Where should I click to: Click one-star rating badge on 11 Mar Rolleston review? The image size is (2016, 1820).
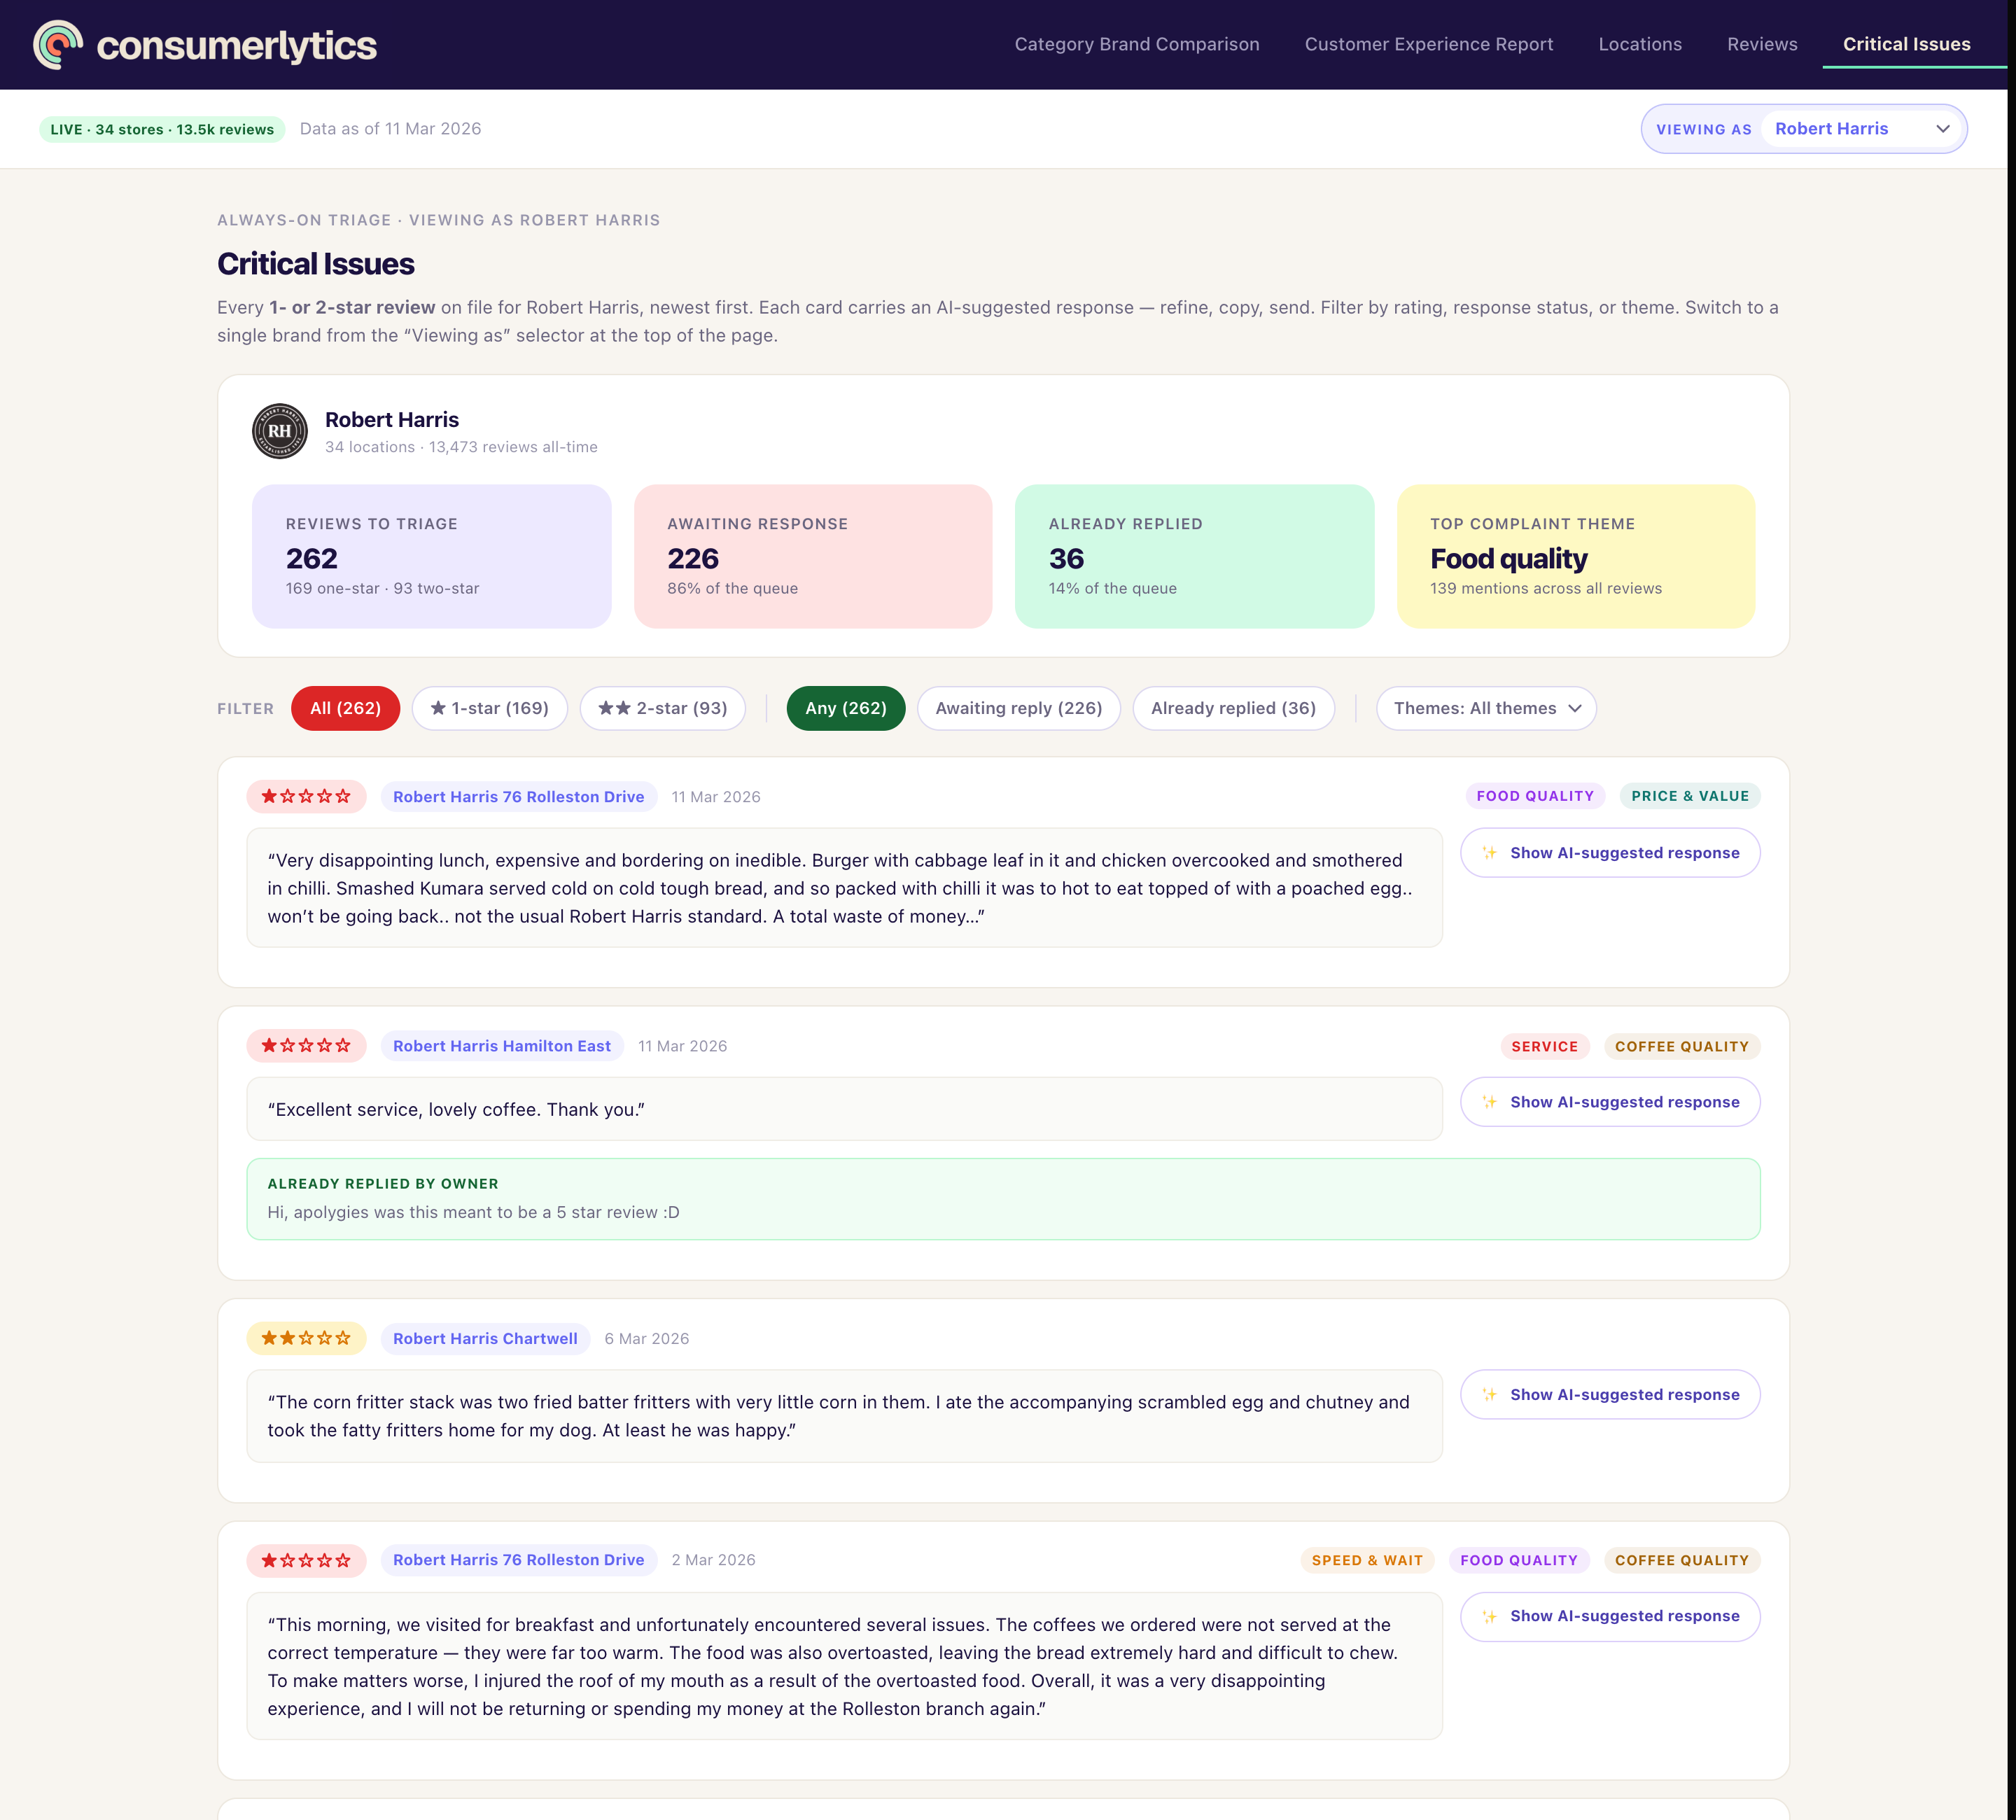pos(306,797)
